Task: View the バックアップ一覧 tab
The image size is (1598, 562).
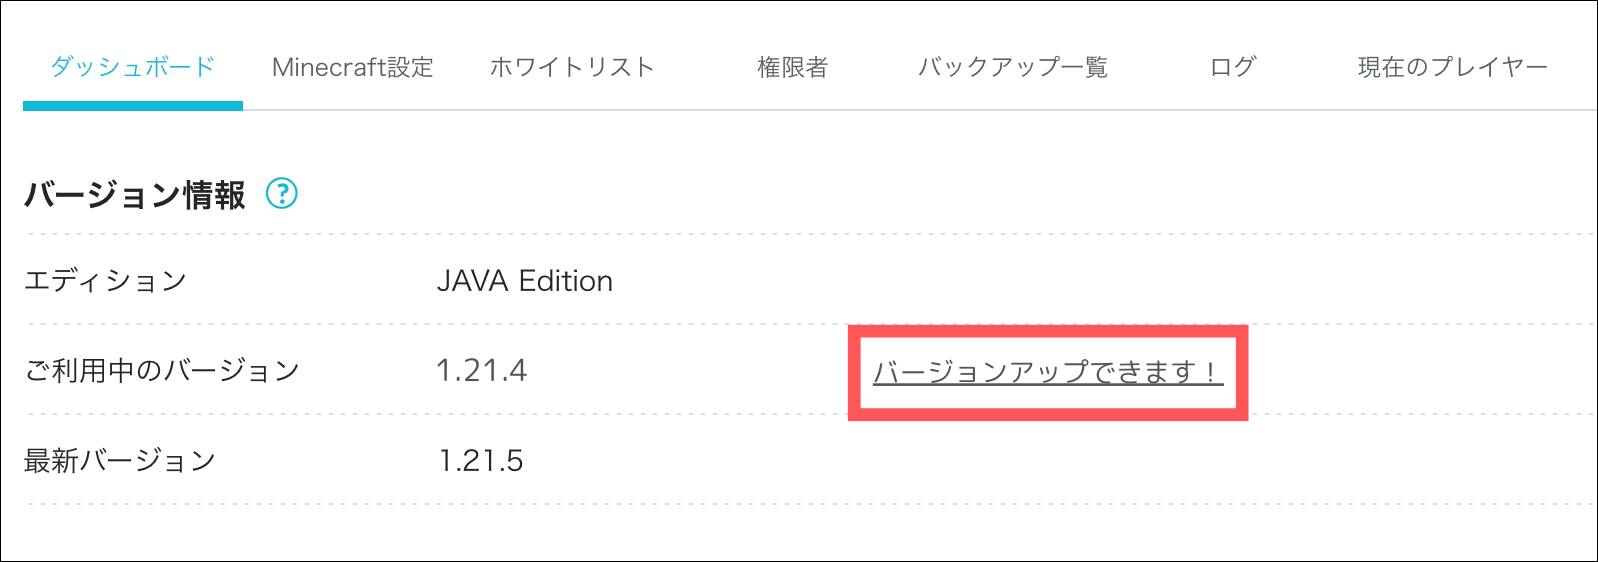Action: (x=1013, y=67)
